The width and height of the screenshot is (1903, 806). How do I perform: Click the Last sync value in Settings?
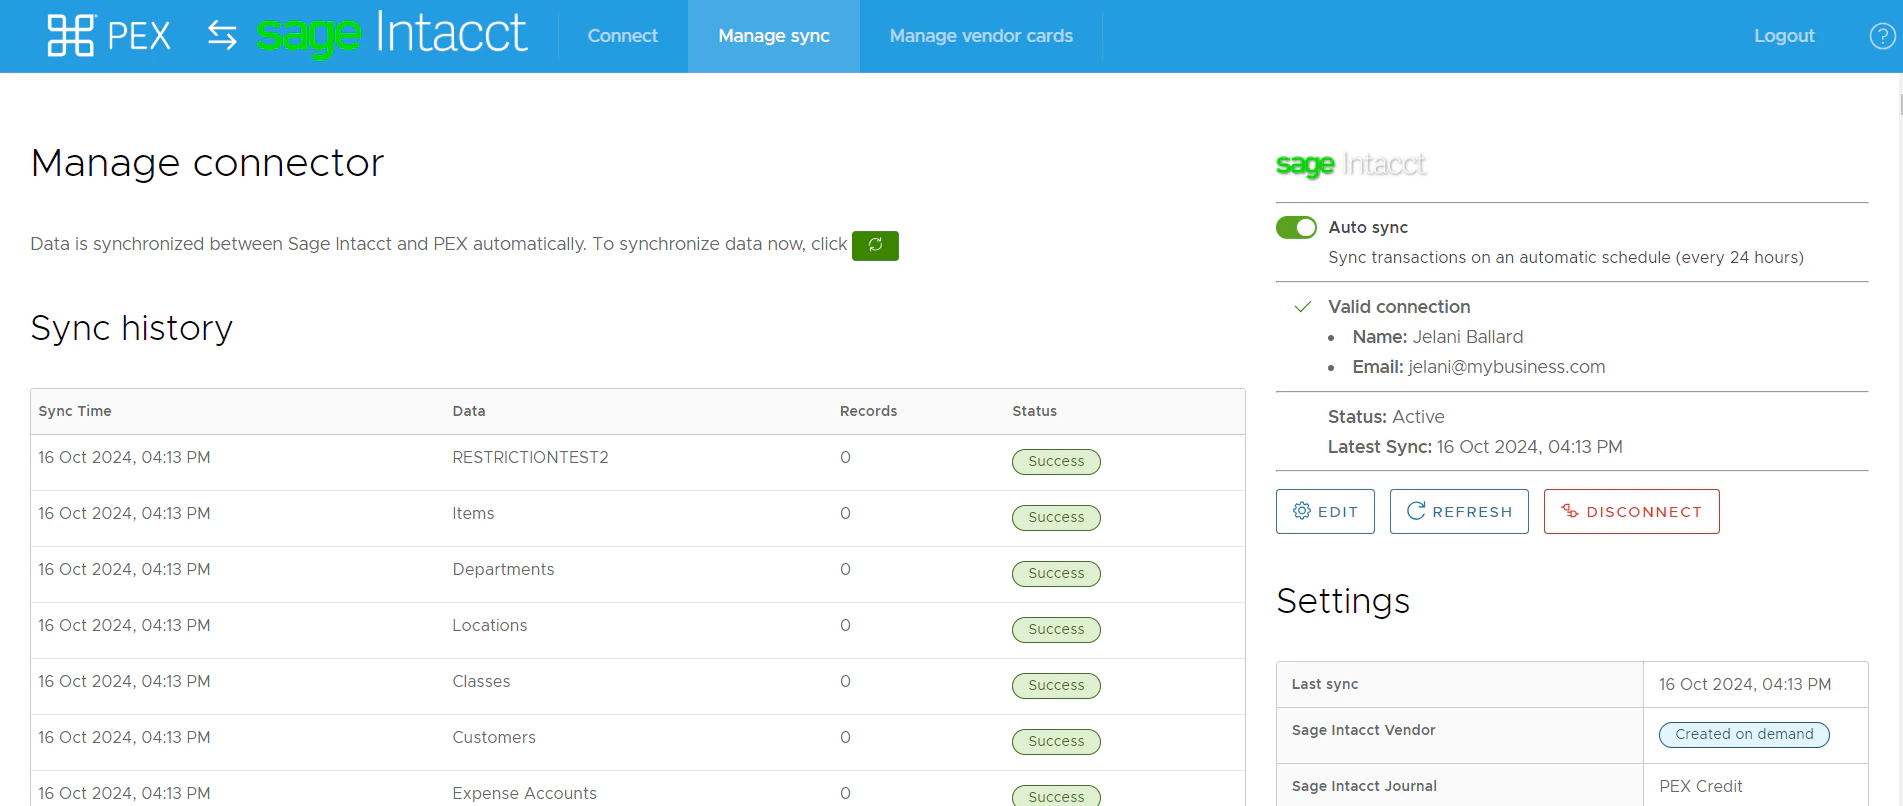1745,684
